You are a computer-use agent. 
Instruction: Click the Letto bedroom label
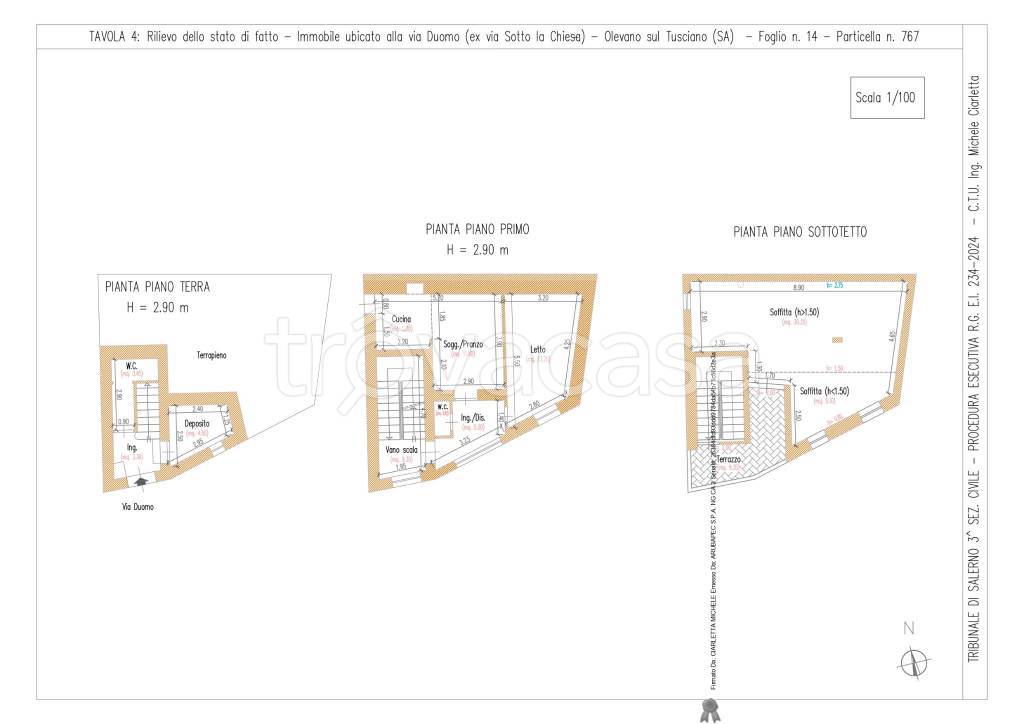[538, 349]
